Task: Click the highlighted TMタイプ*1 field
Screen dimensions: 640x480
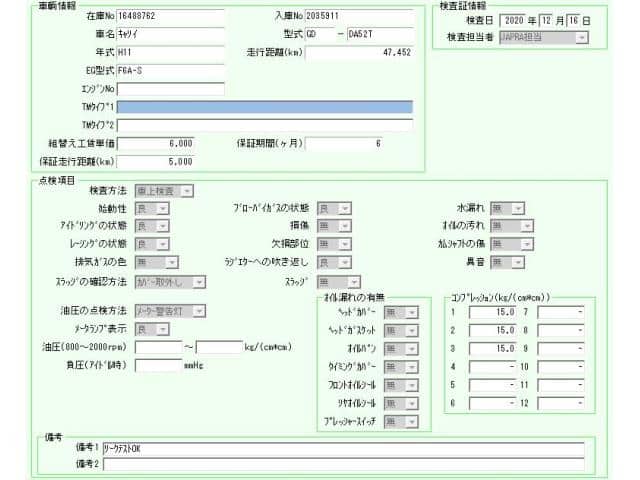Action: point(265,107)
